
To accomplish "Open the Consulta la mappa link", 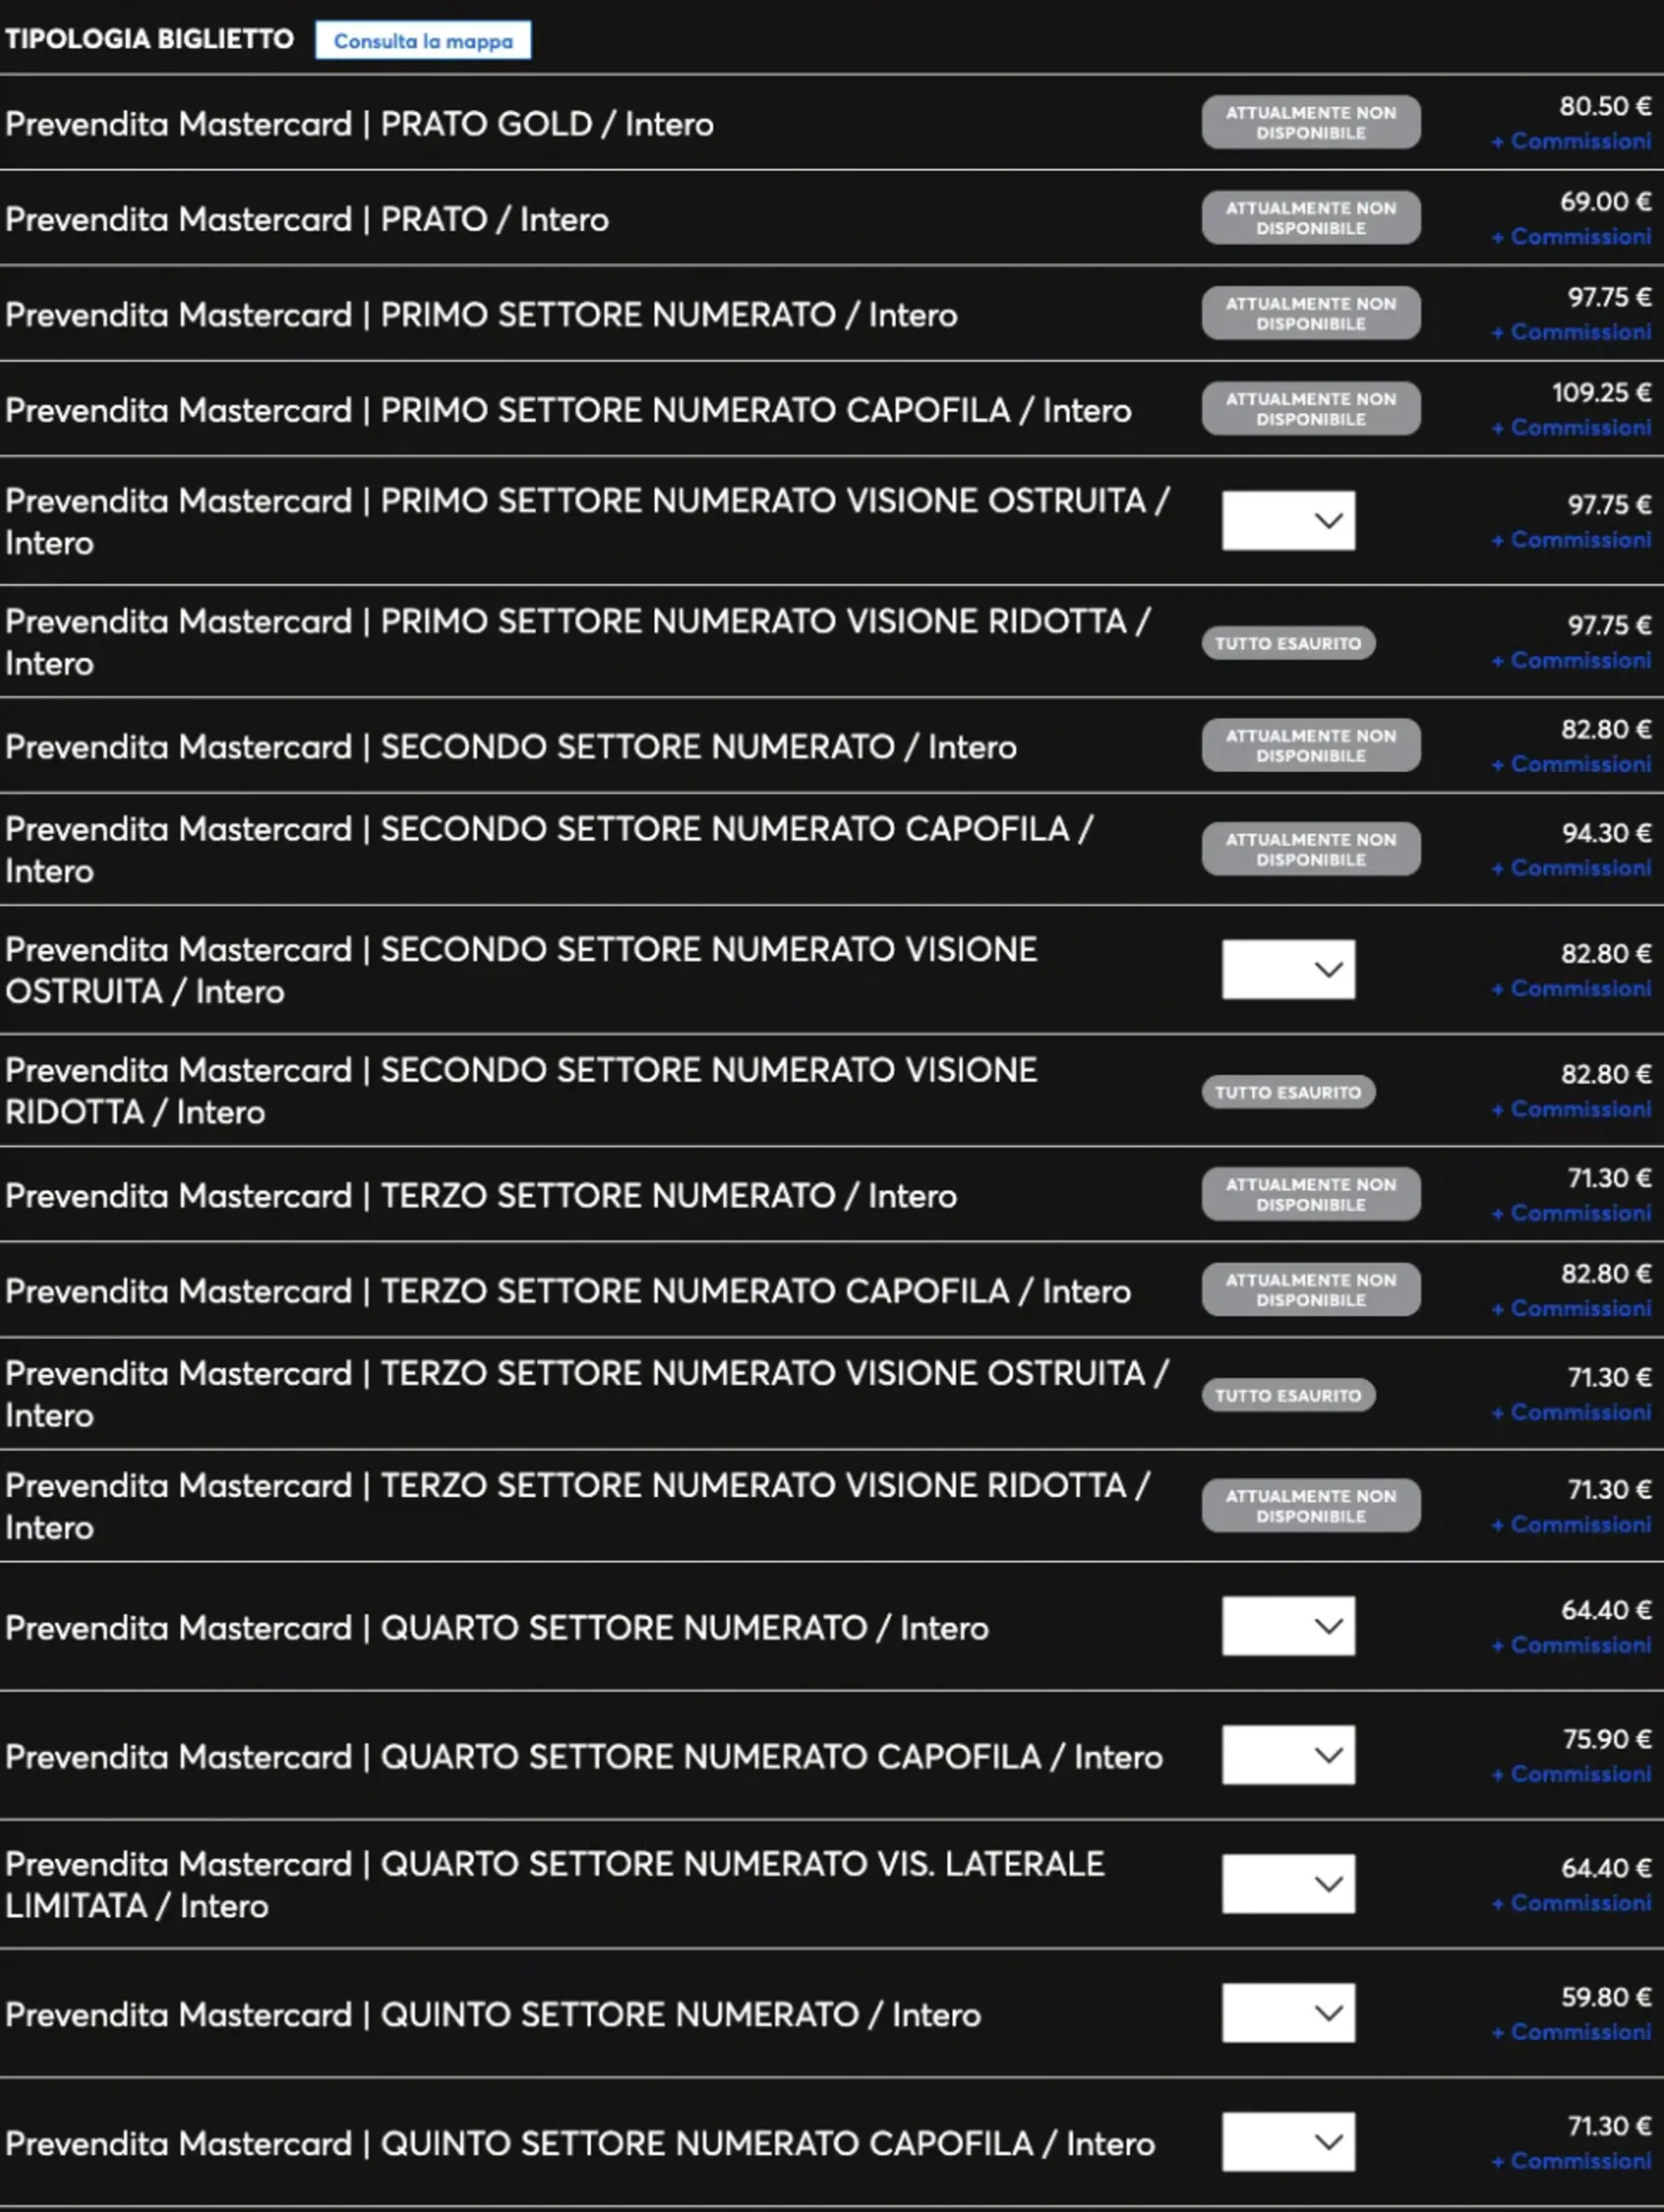I will [423, 41].
